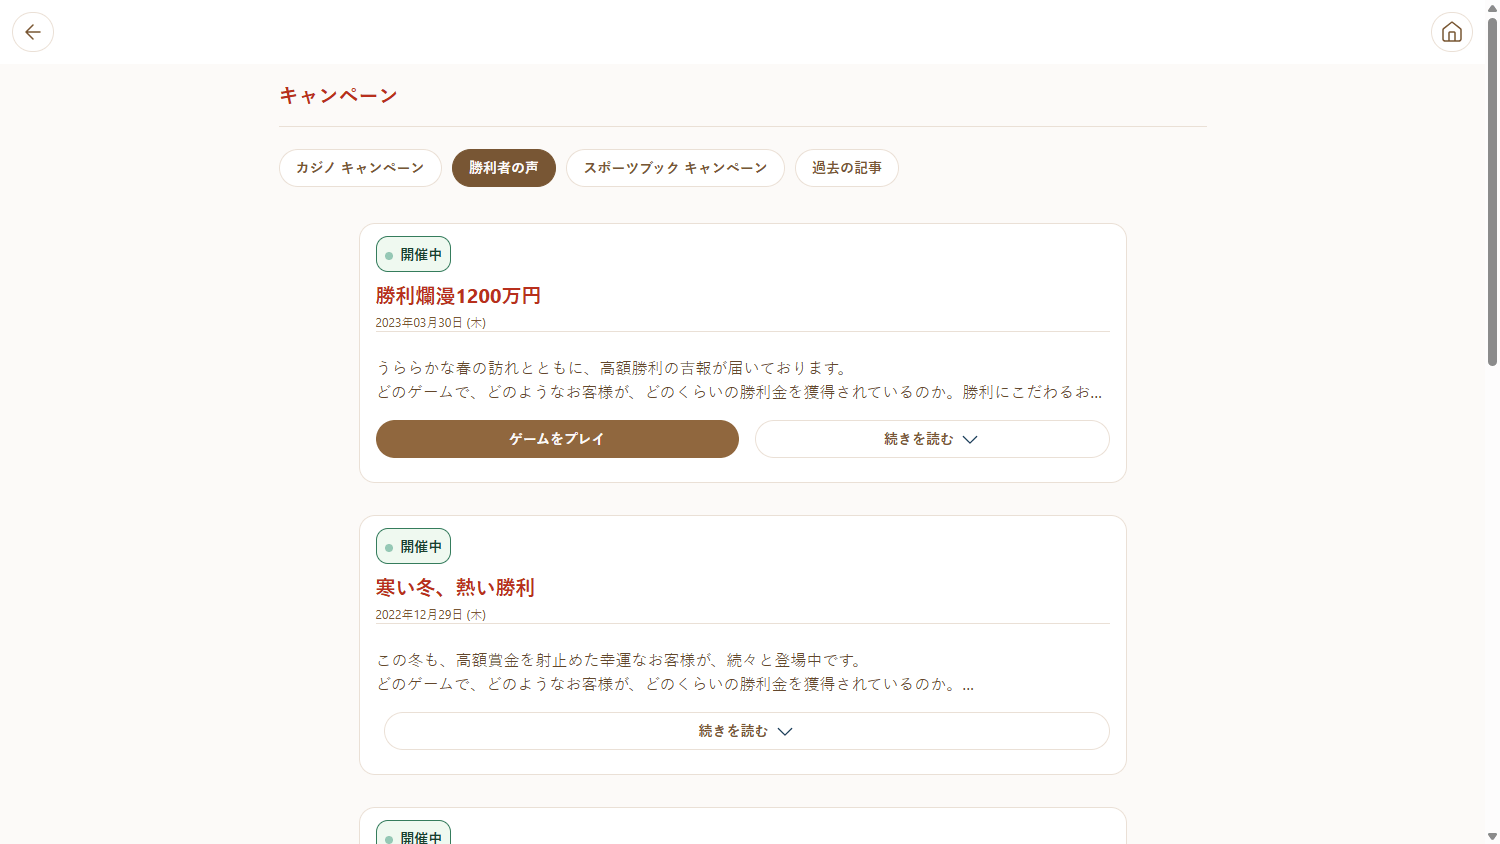Expand 続きを読む under 寒い冬、熱い勝利

[x=746, y=731]
